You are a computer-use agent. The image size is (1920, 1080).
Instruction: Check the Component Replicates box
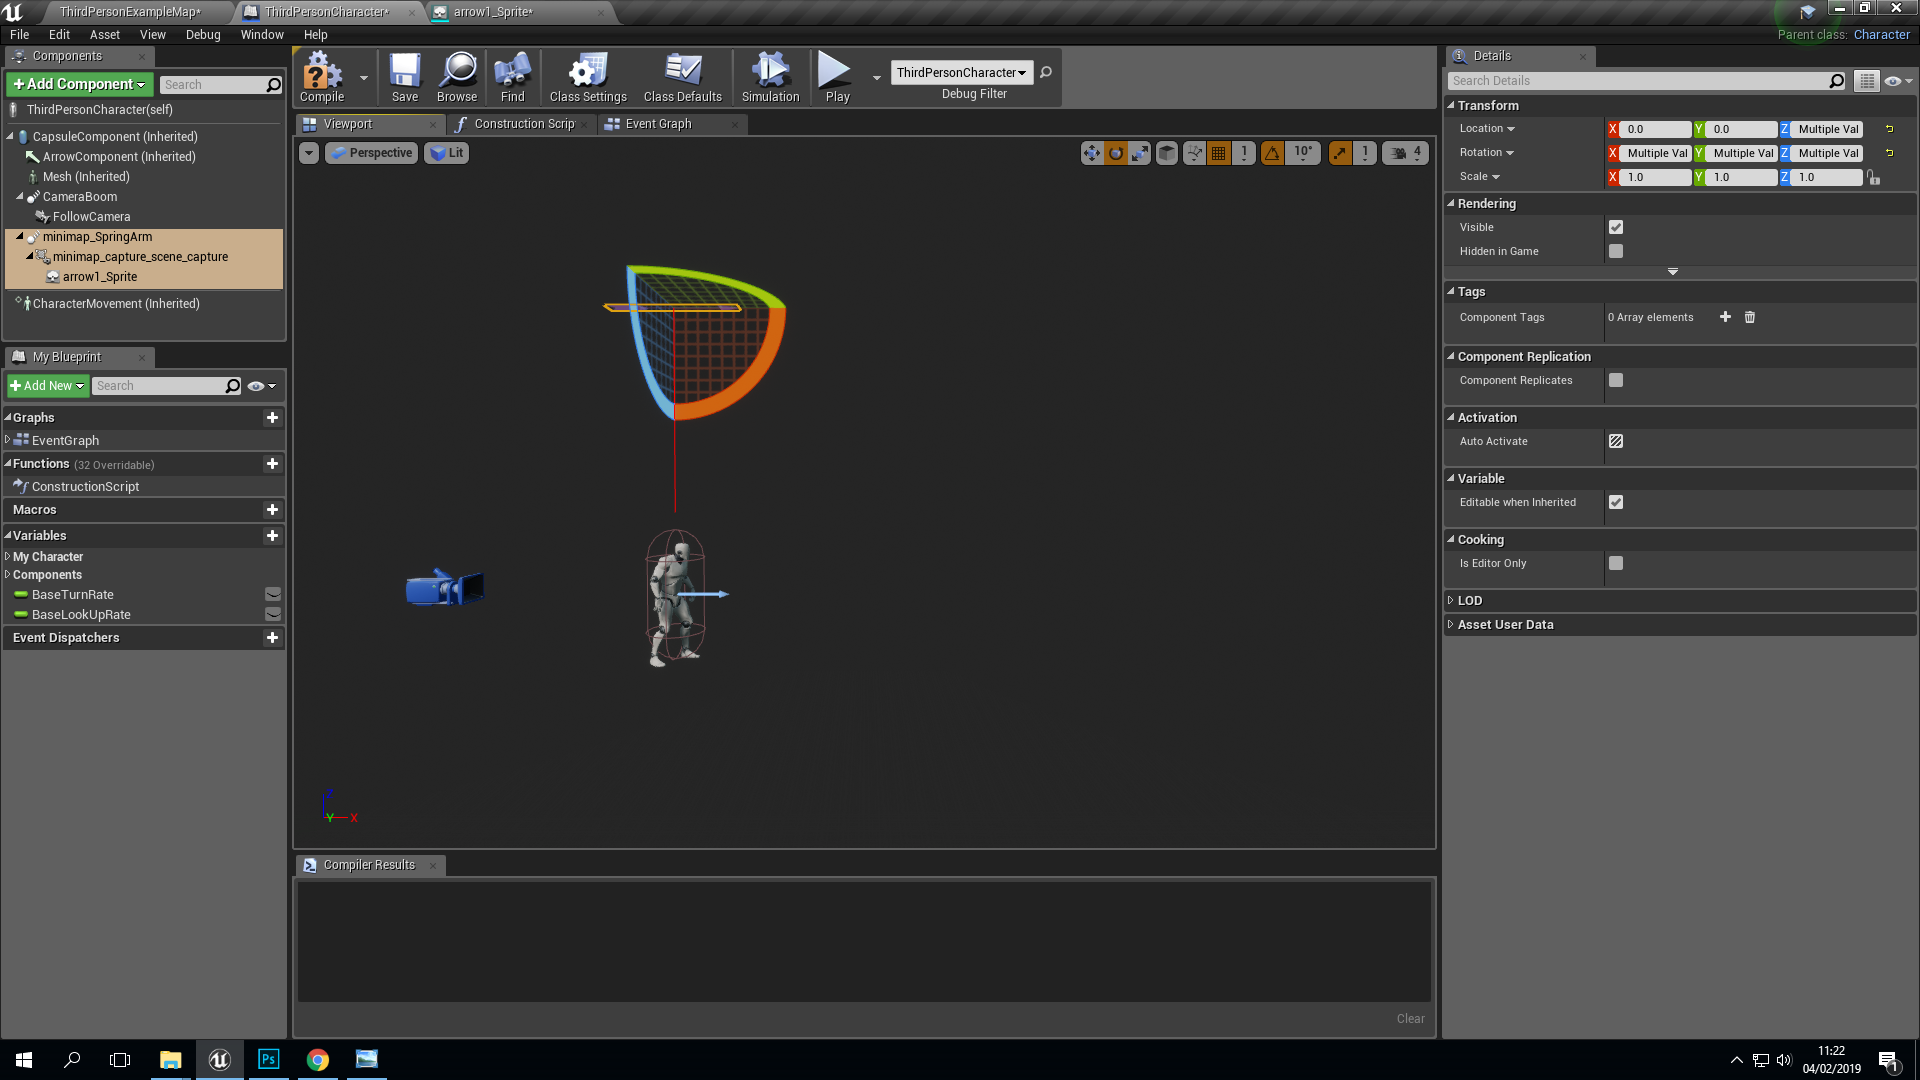(x=1616, y=380)
